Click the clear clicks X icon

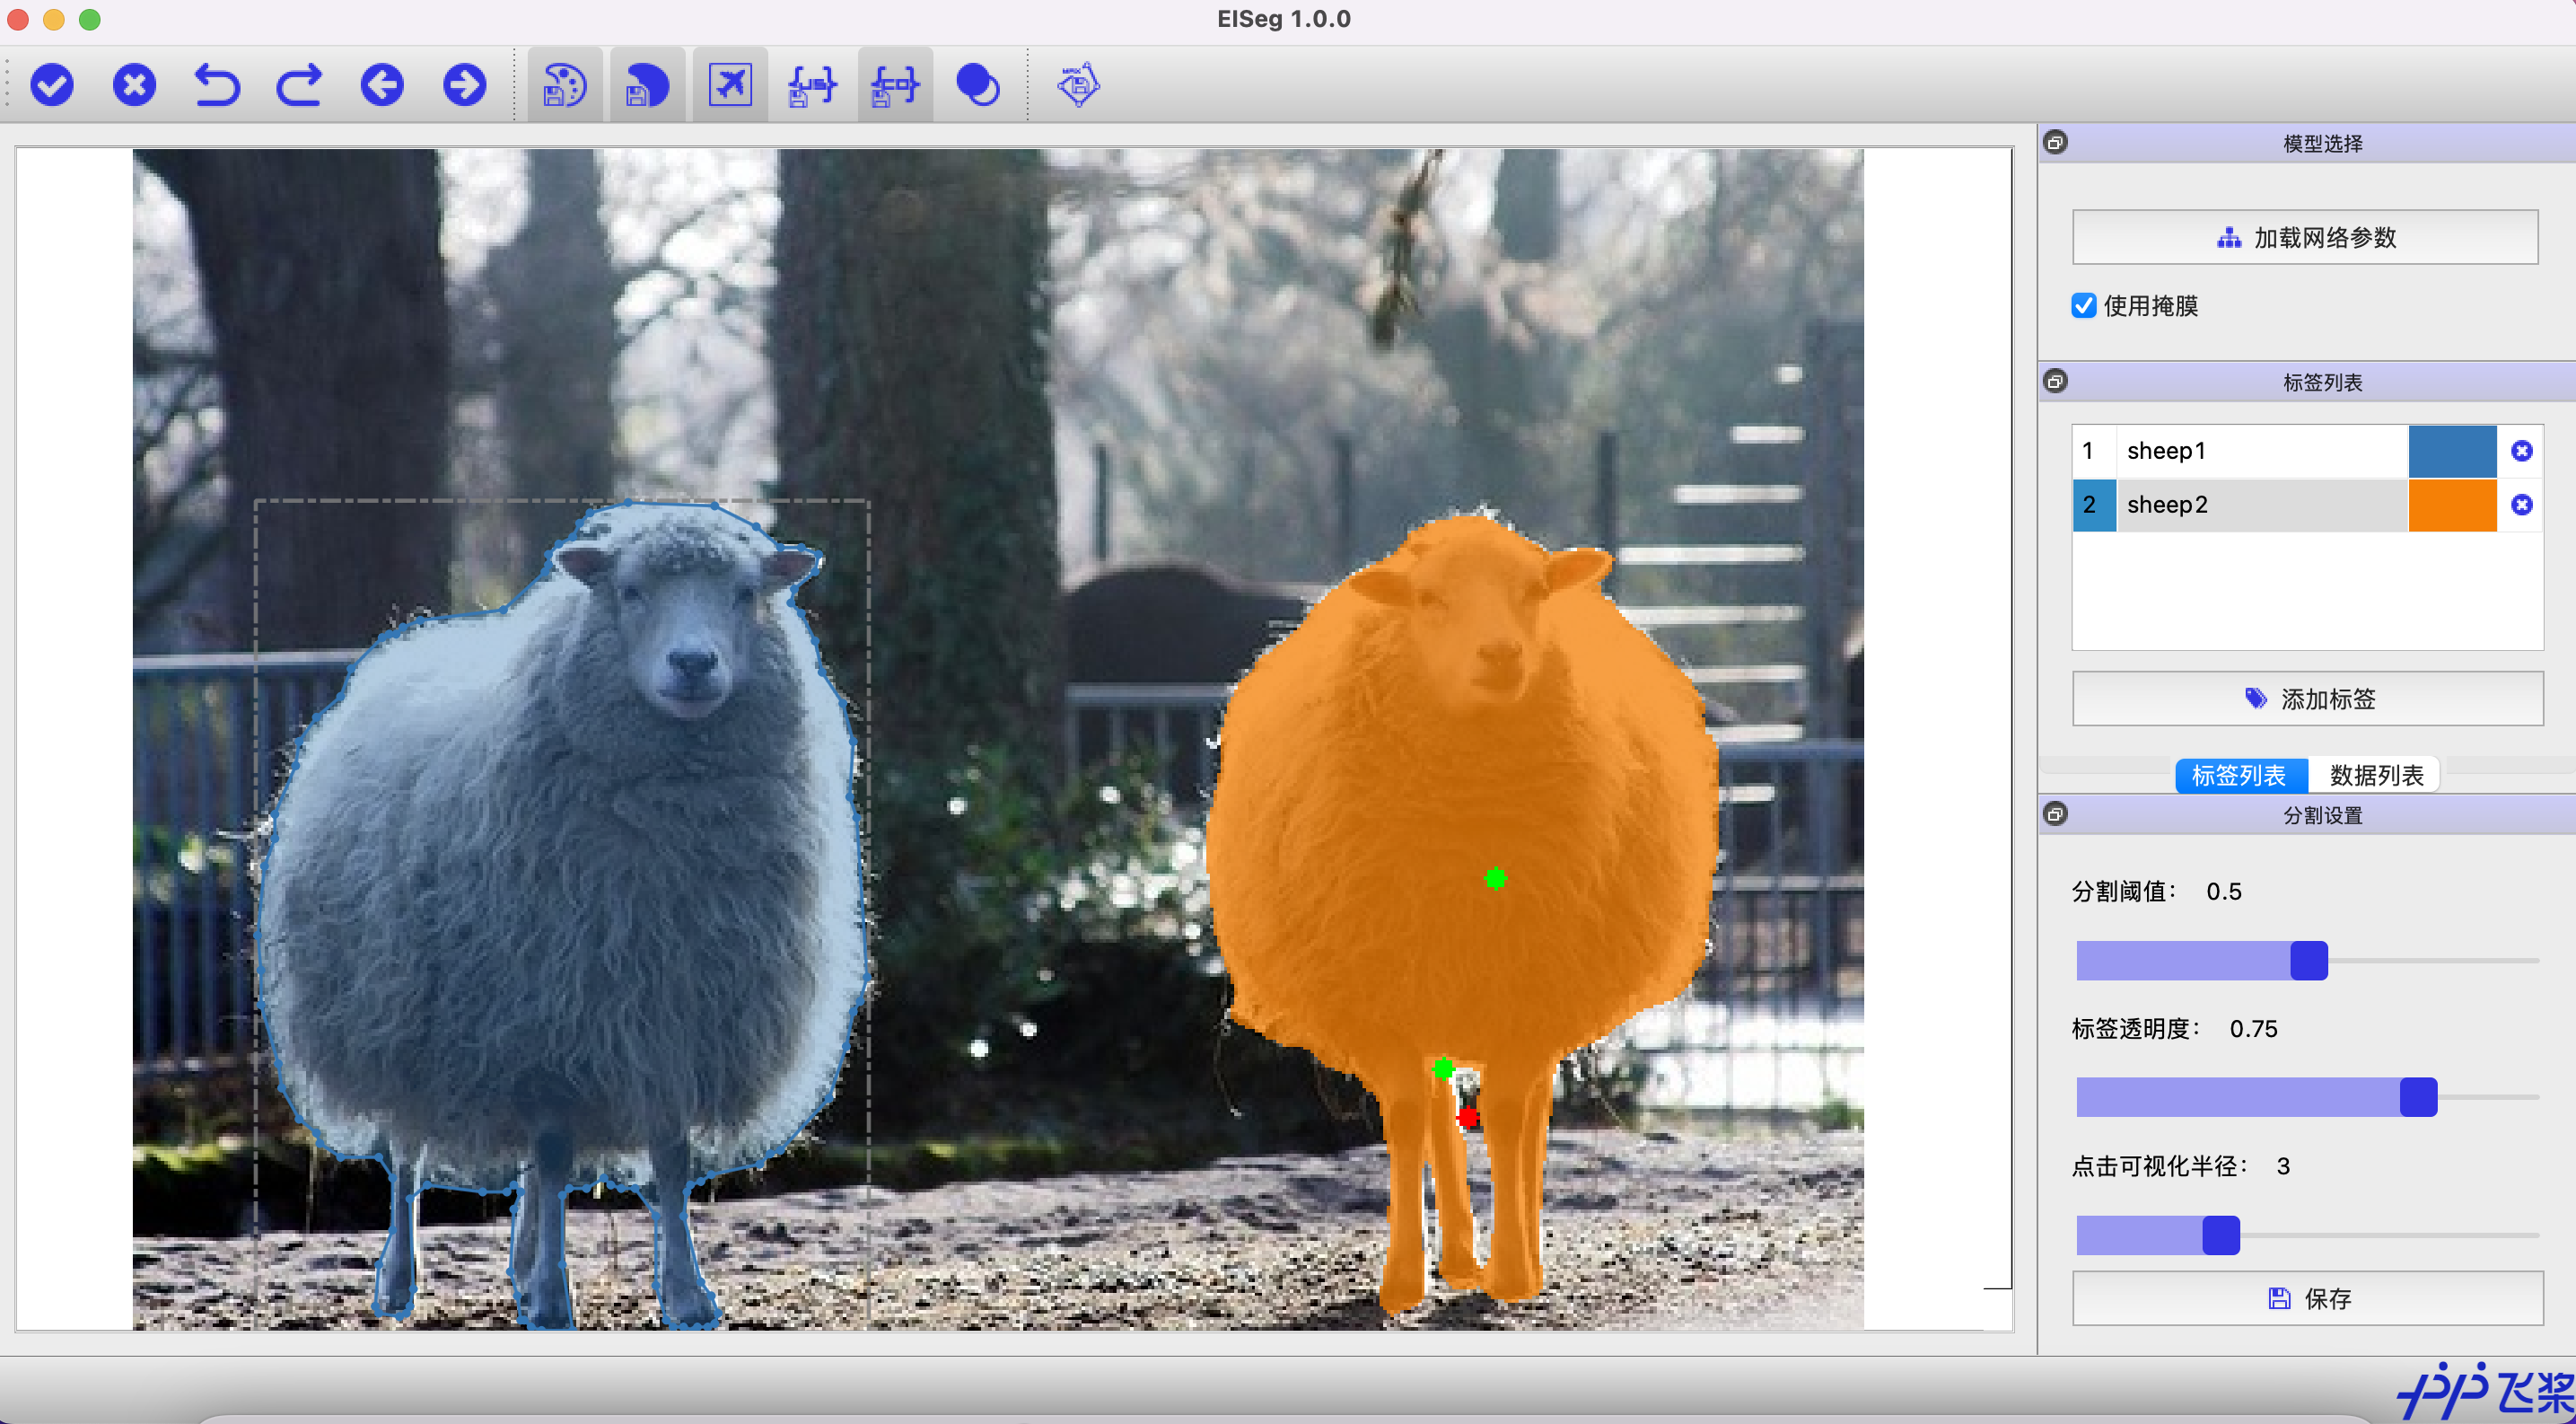click(134, 85)
